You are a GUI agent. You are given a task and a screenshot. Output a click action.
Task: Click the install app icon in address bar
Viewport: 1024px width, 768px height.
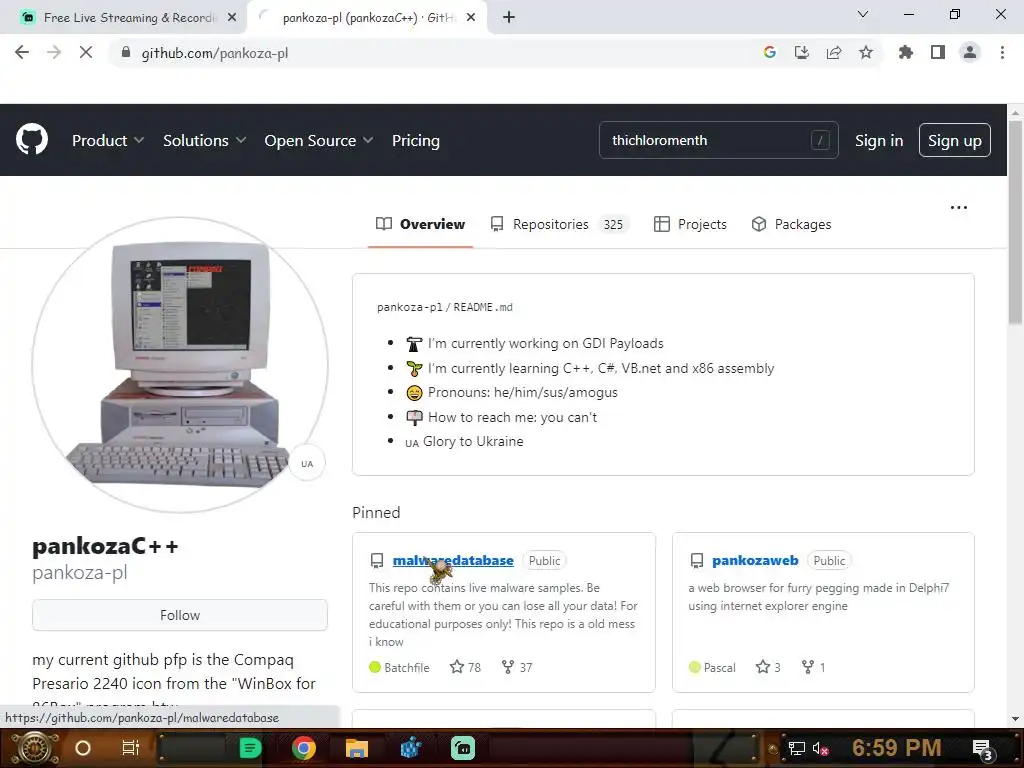click(x=802, y=52)
